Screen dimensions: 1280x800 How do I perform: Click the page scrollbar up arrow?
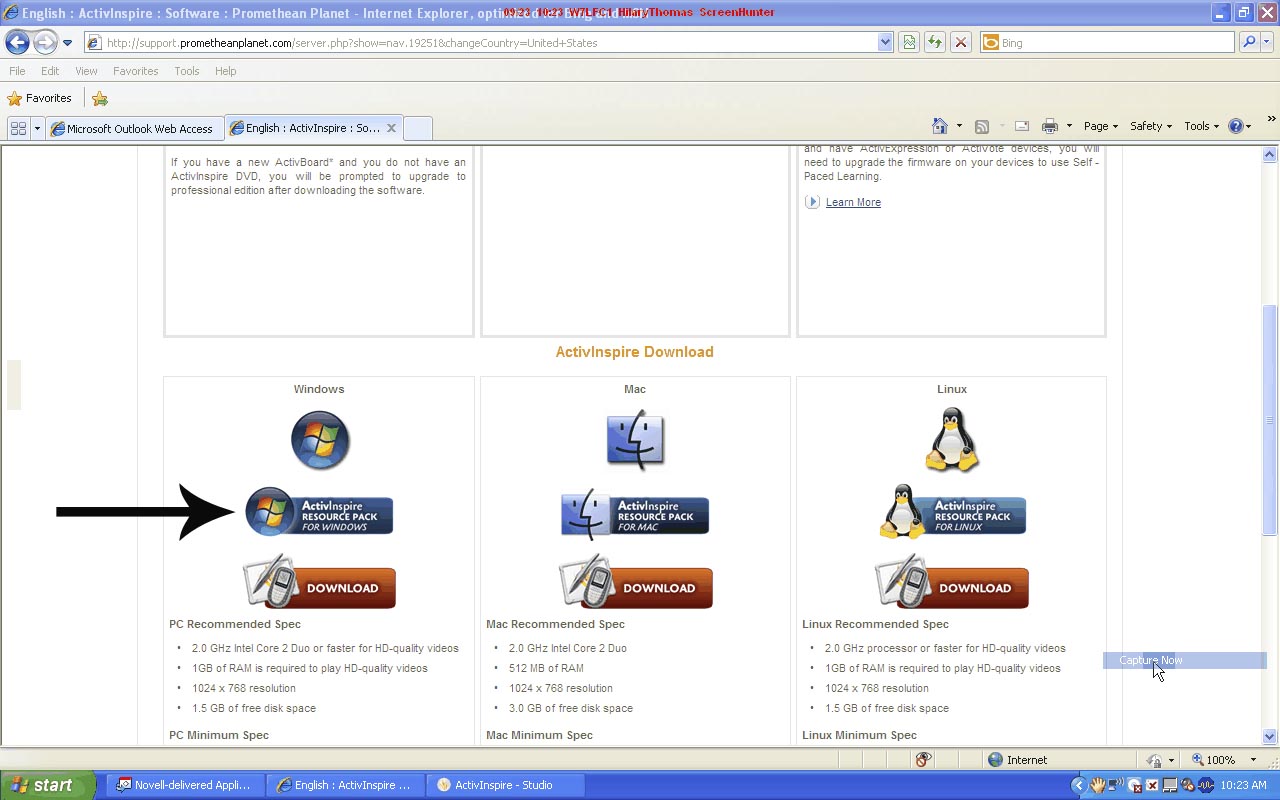pos(1270,154)
